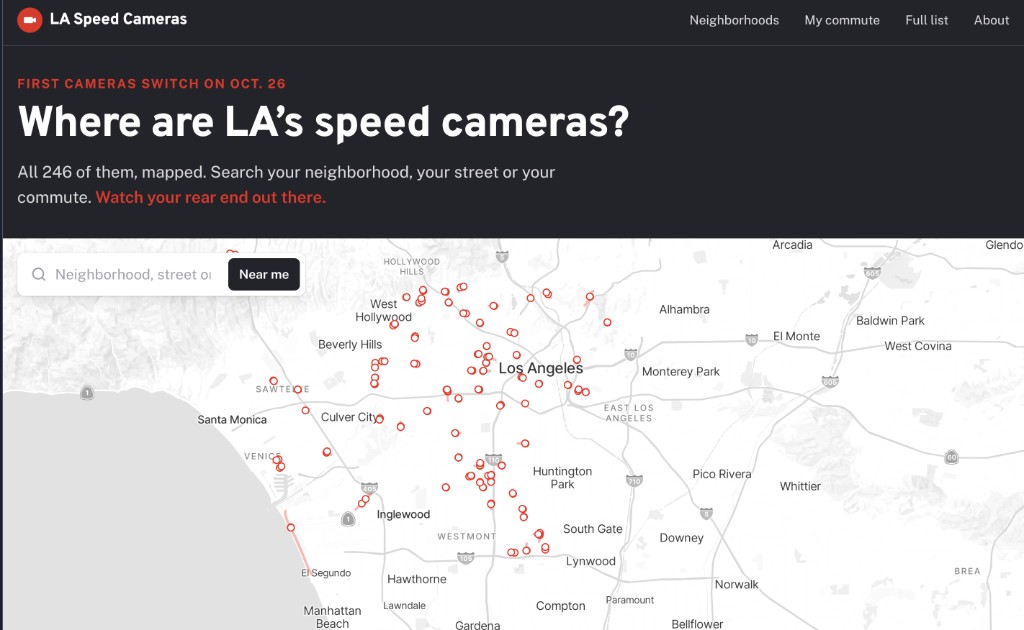Click the Downey map label
Viewport: 1024px width, 630px height.
pyautogui.click(x=681, y=538)
